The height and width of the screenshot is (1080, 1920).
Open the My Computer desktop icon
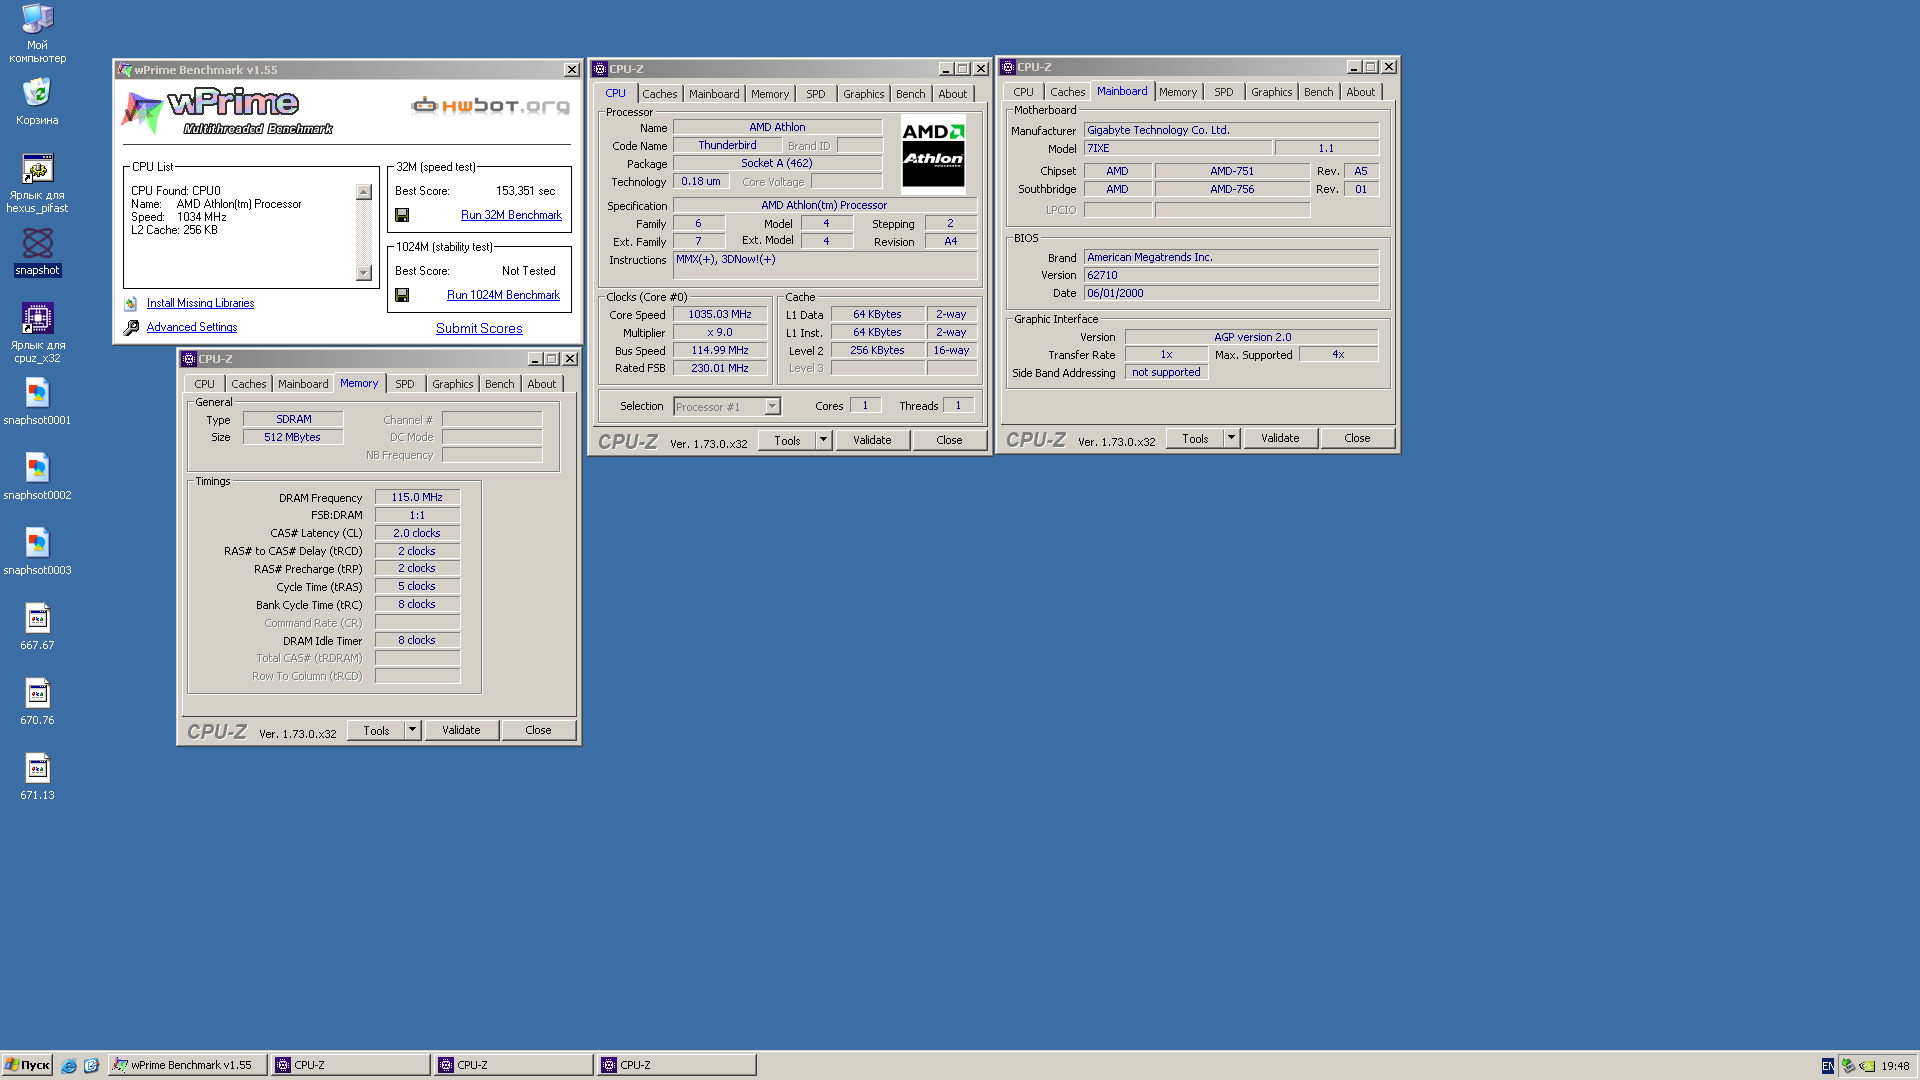pos(37,19)
